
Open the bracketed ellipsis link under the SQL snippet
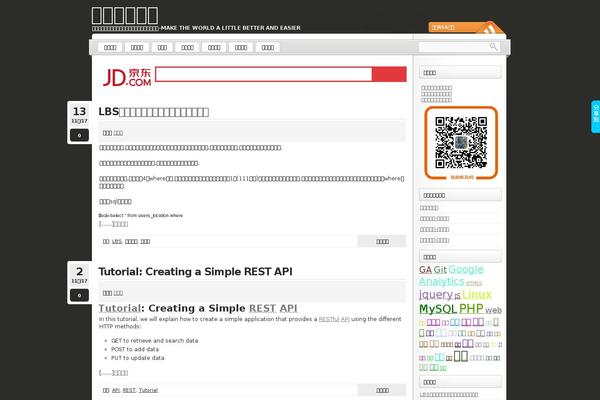click(x=113, y=224)
